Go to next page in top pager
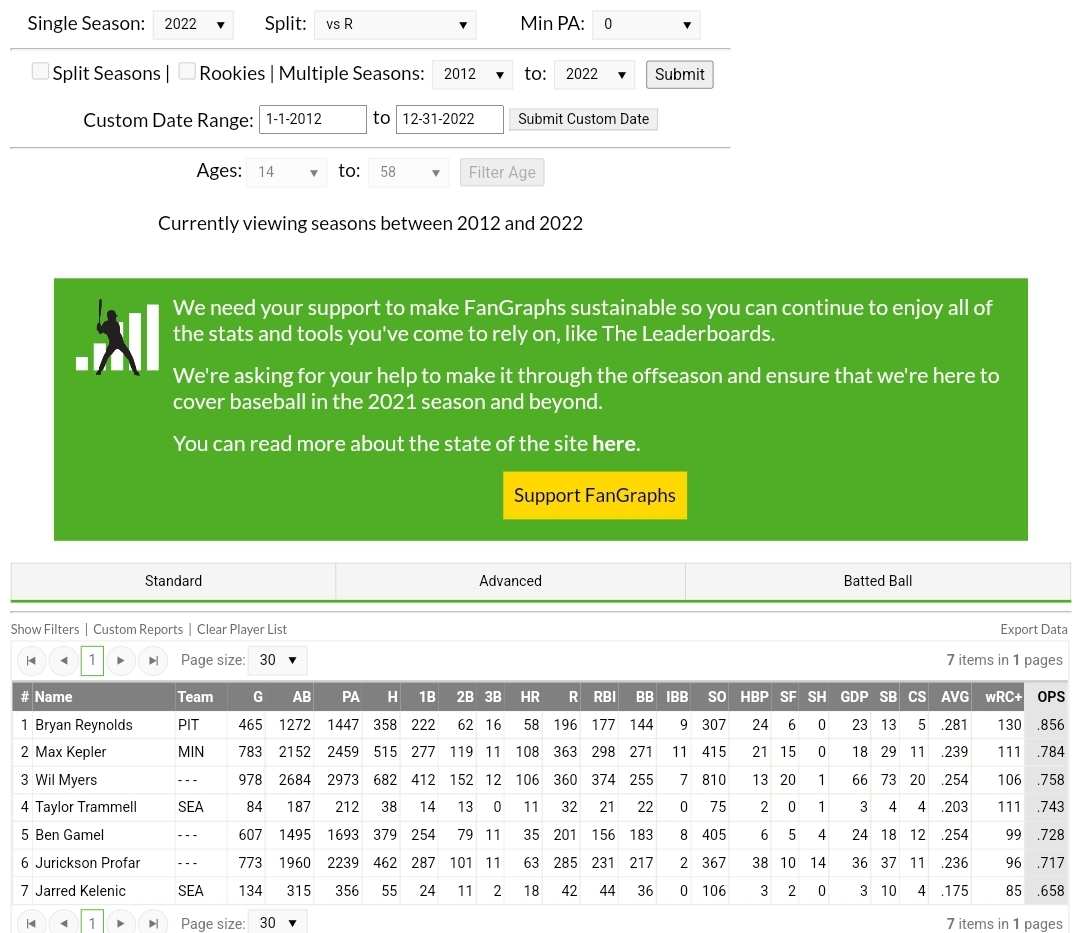Screen dimensions: 1079x933 [x=120, y=661]
